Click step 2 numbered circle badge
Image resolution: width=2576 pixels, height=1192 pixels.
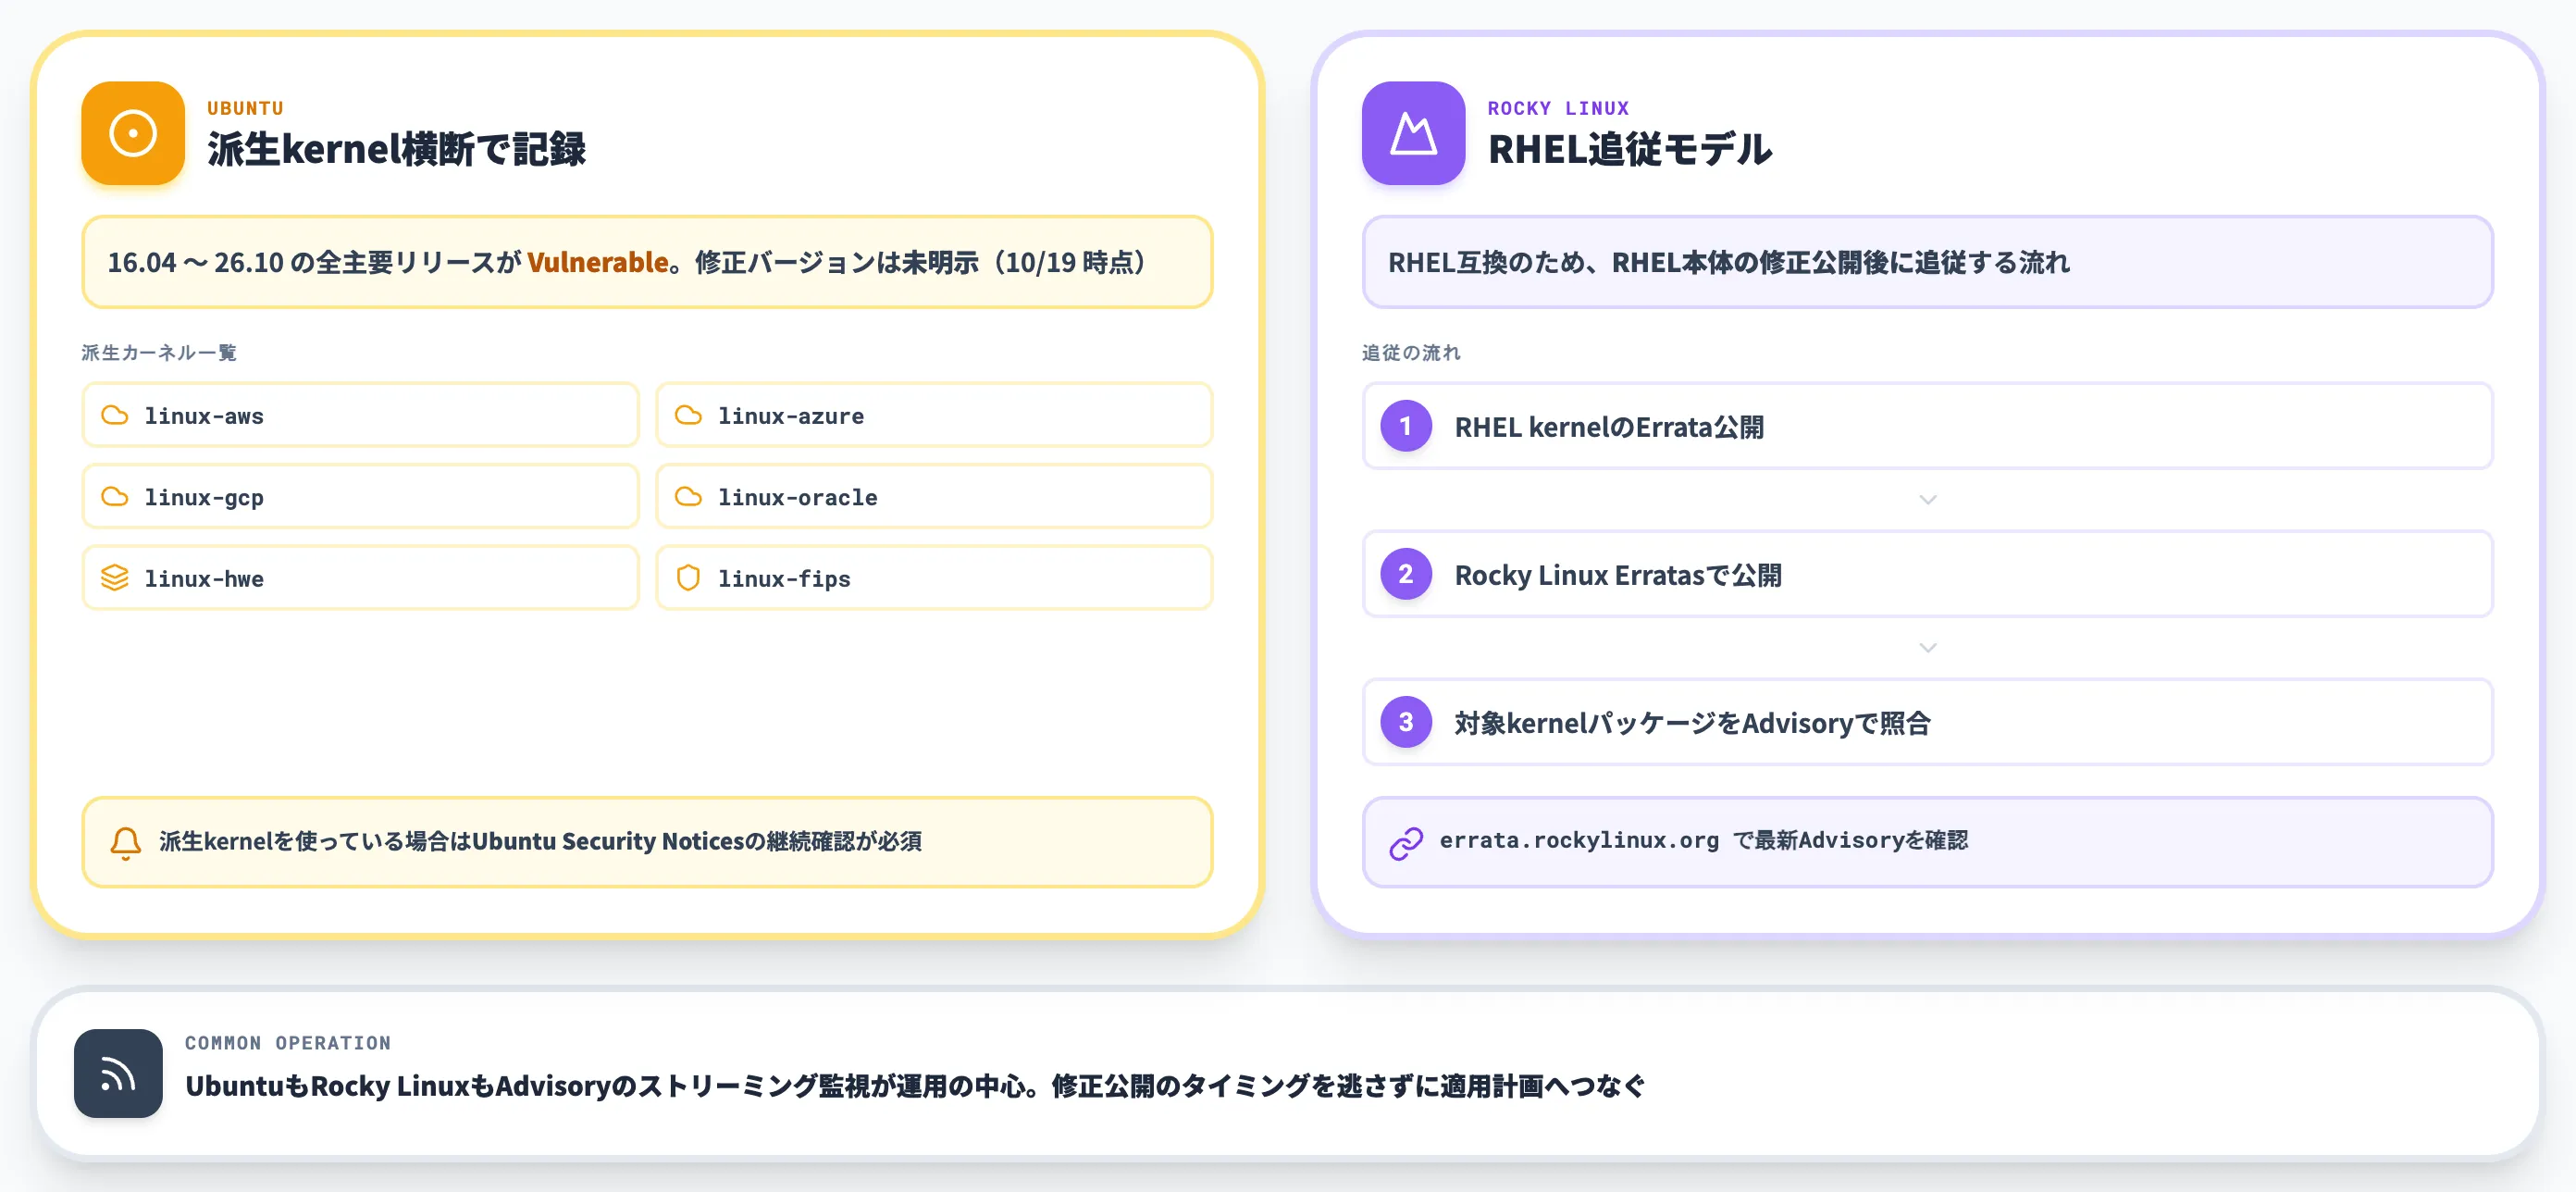1406,574
